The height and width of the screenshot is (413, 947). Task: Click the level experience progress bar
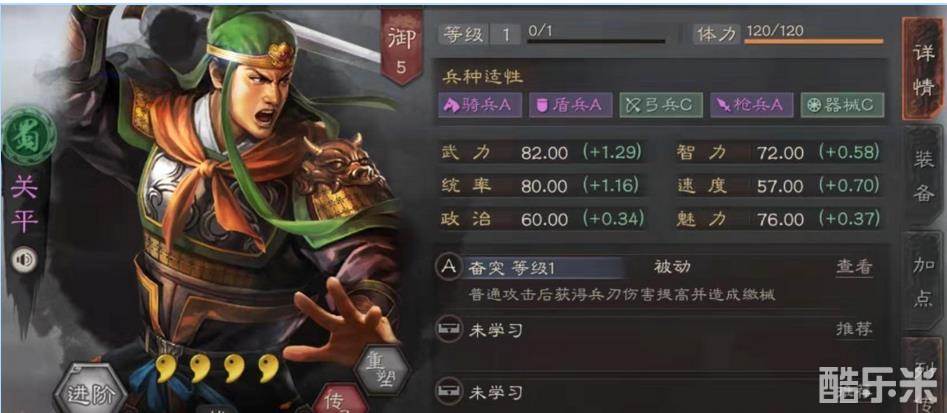(x=596, y=42)
